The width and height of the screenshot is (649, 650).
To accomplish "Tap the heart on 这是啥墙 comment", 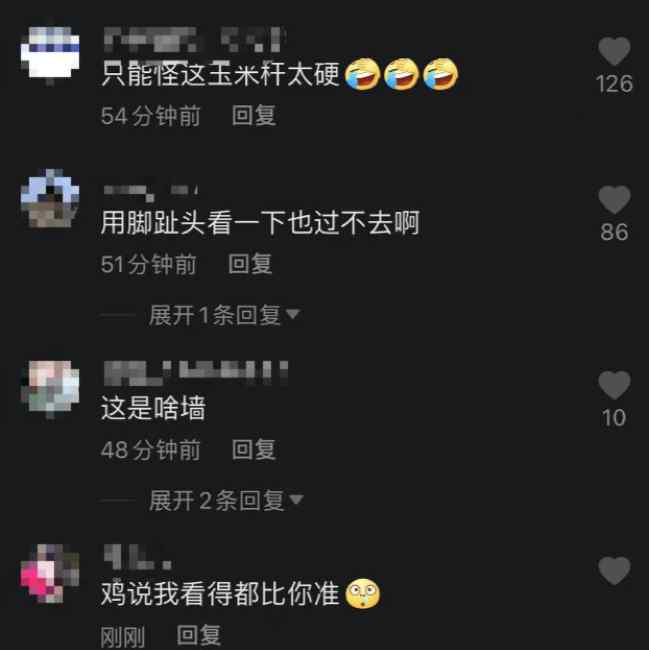I will (x=614, y=386).
